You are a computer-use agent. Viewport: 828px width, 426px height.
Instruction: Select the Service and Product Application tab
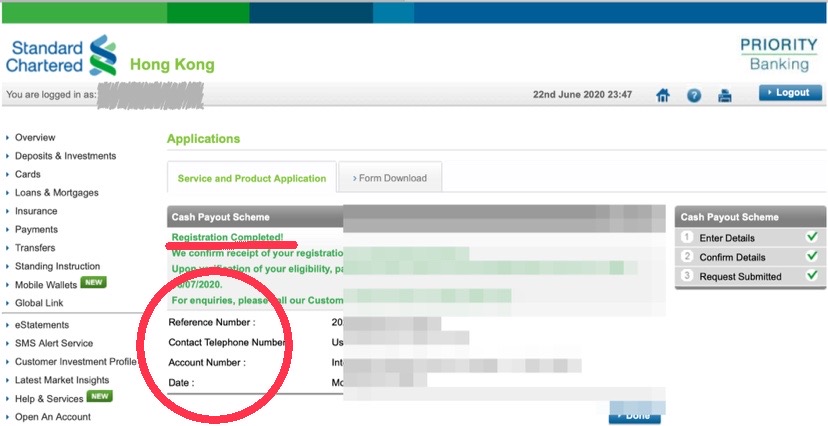251,178
